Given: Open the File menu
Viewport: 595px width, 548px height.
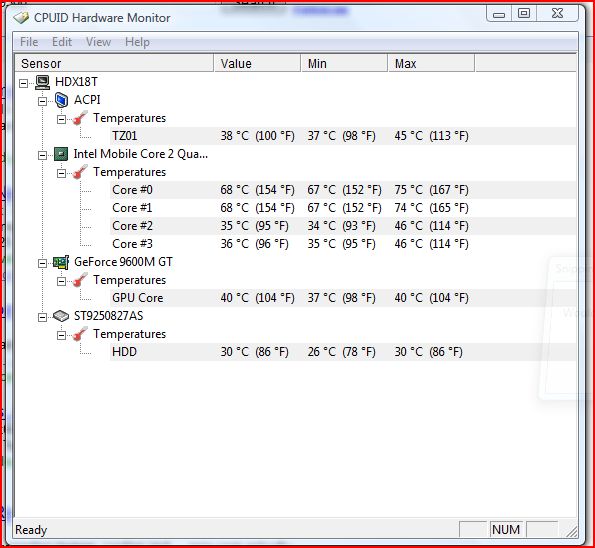Looking at the screenshot, I should pyautogui.click(x=29, y=42).
